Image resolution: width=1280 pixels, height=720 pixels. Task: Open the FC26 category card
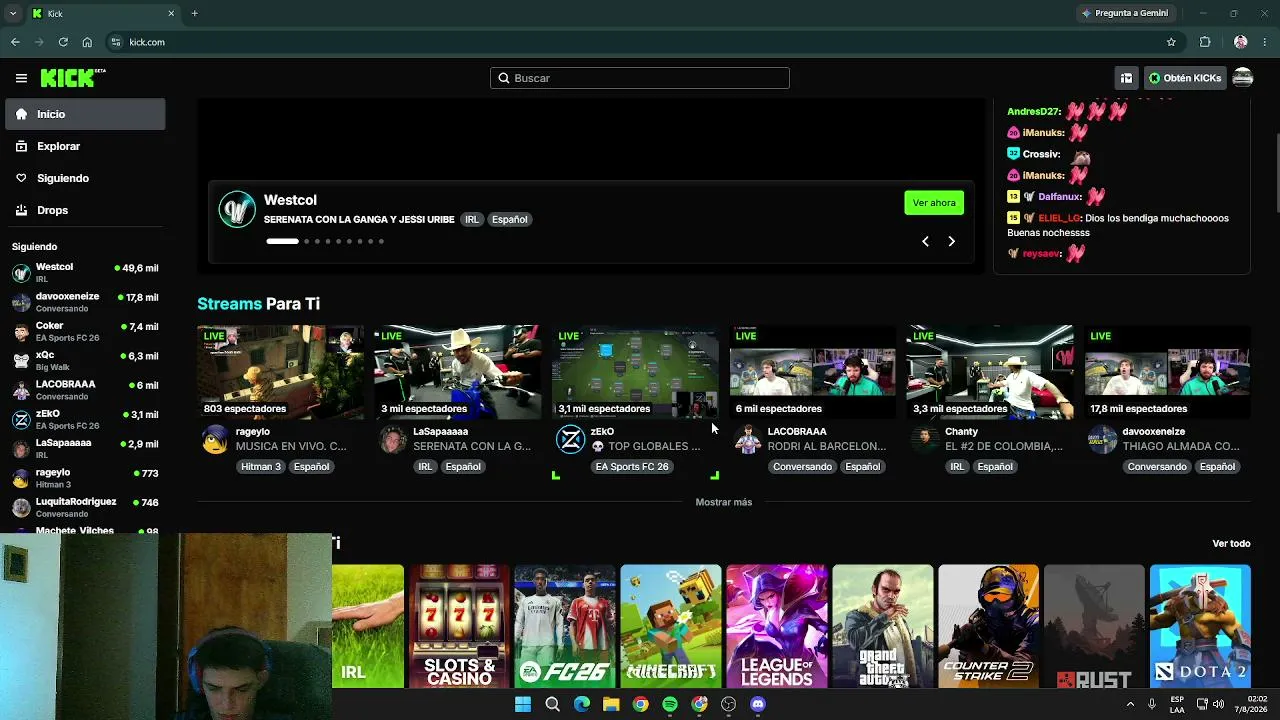(565, 626)
